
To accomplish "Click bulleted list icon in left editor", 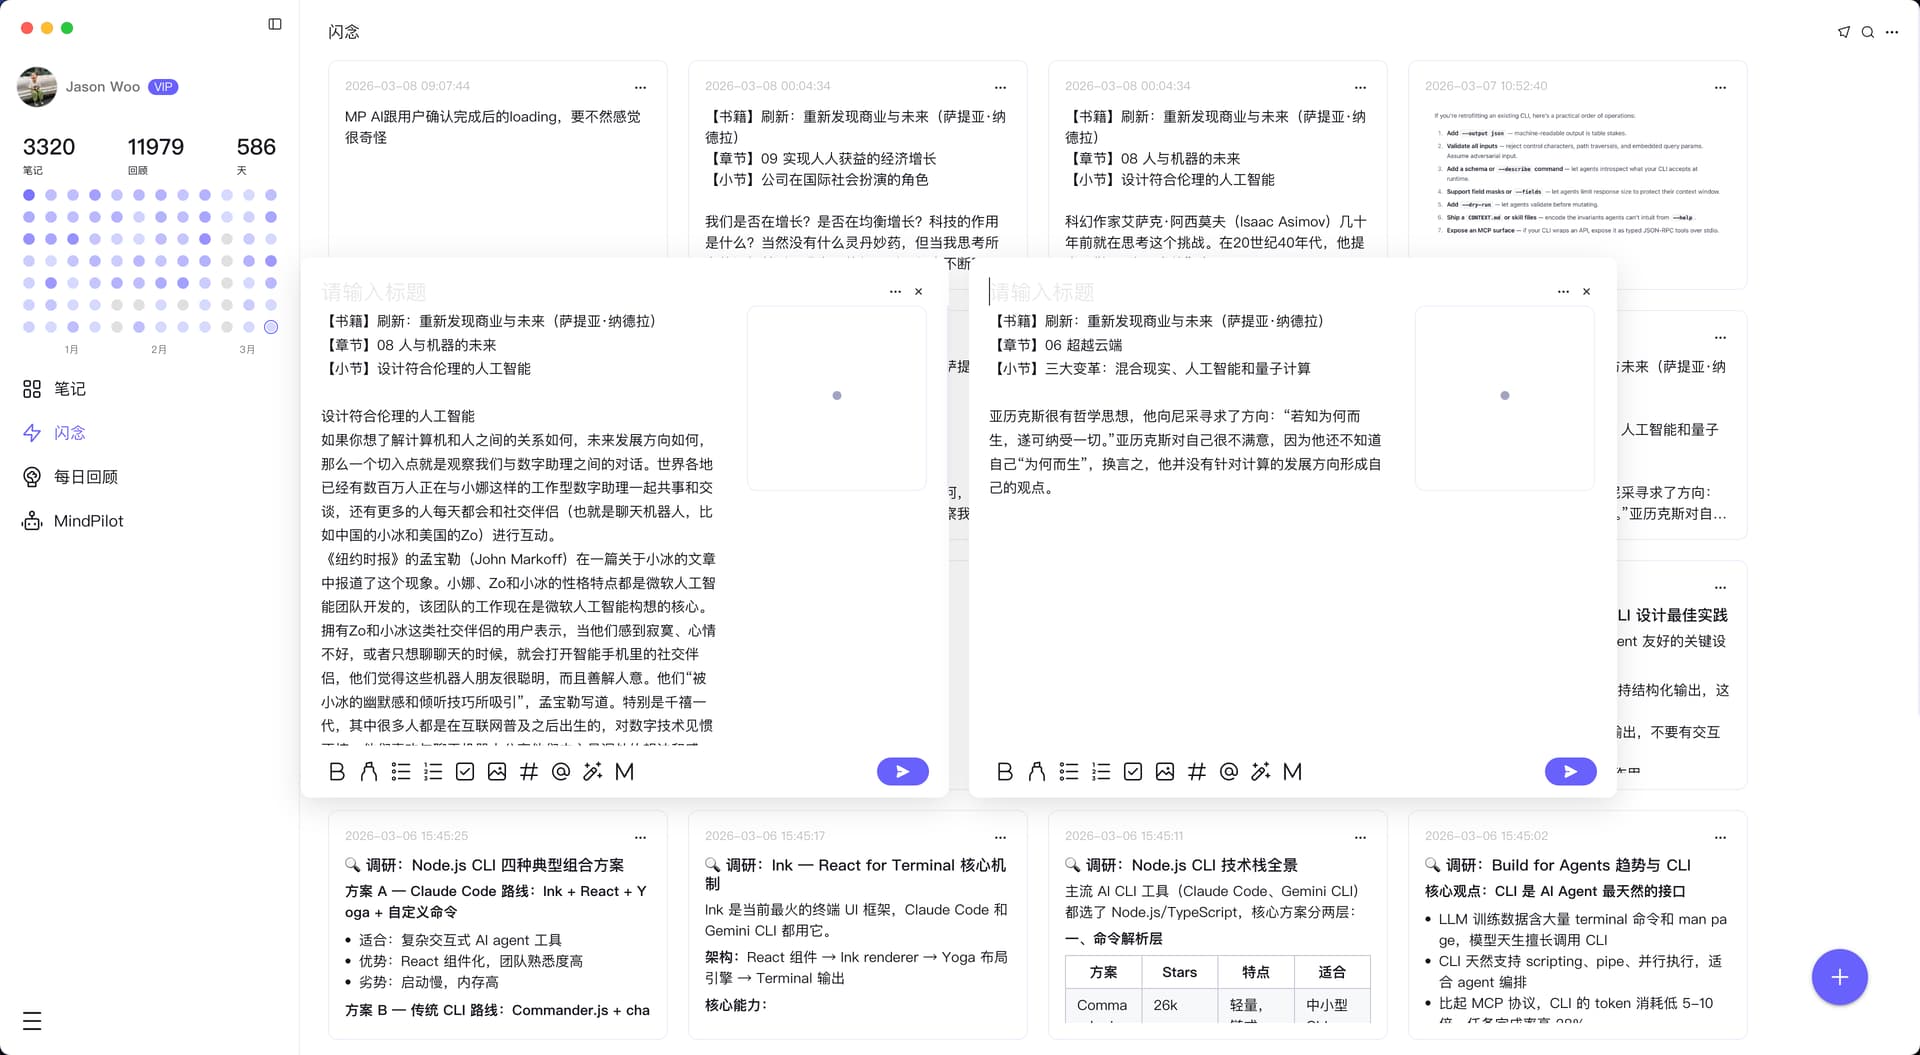I will 401,772.
